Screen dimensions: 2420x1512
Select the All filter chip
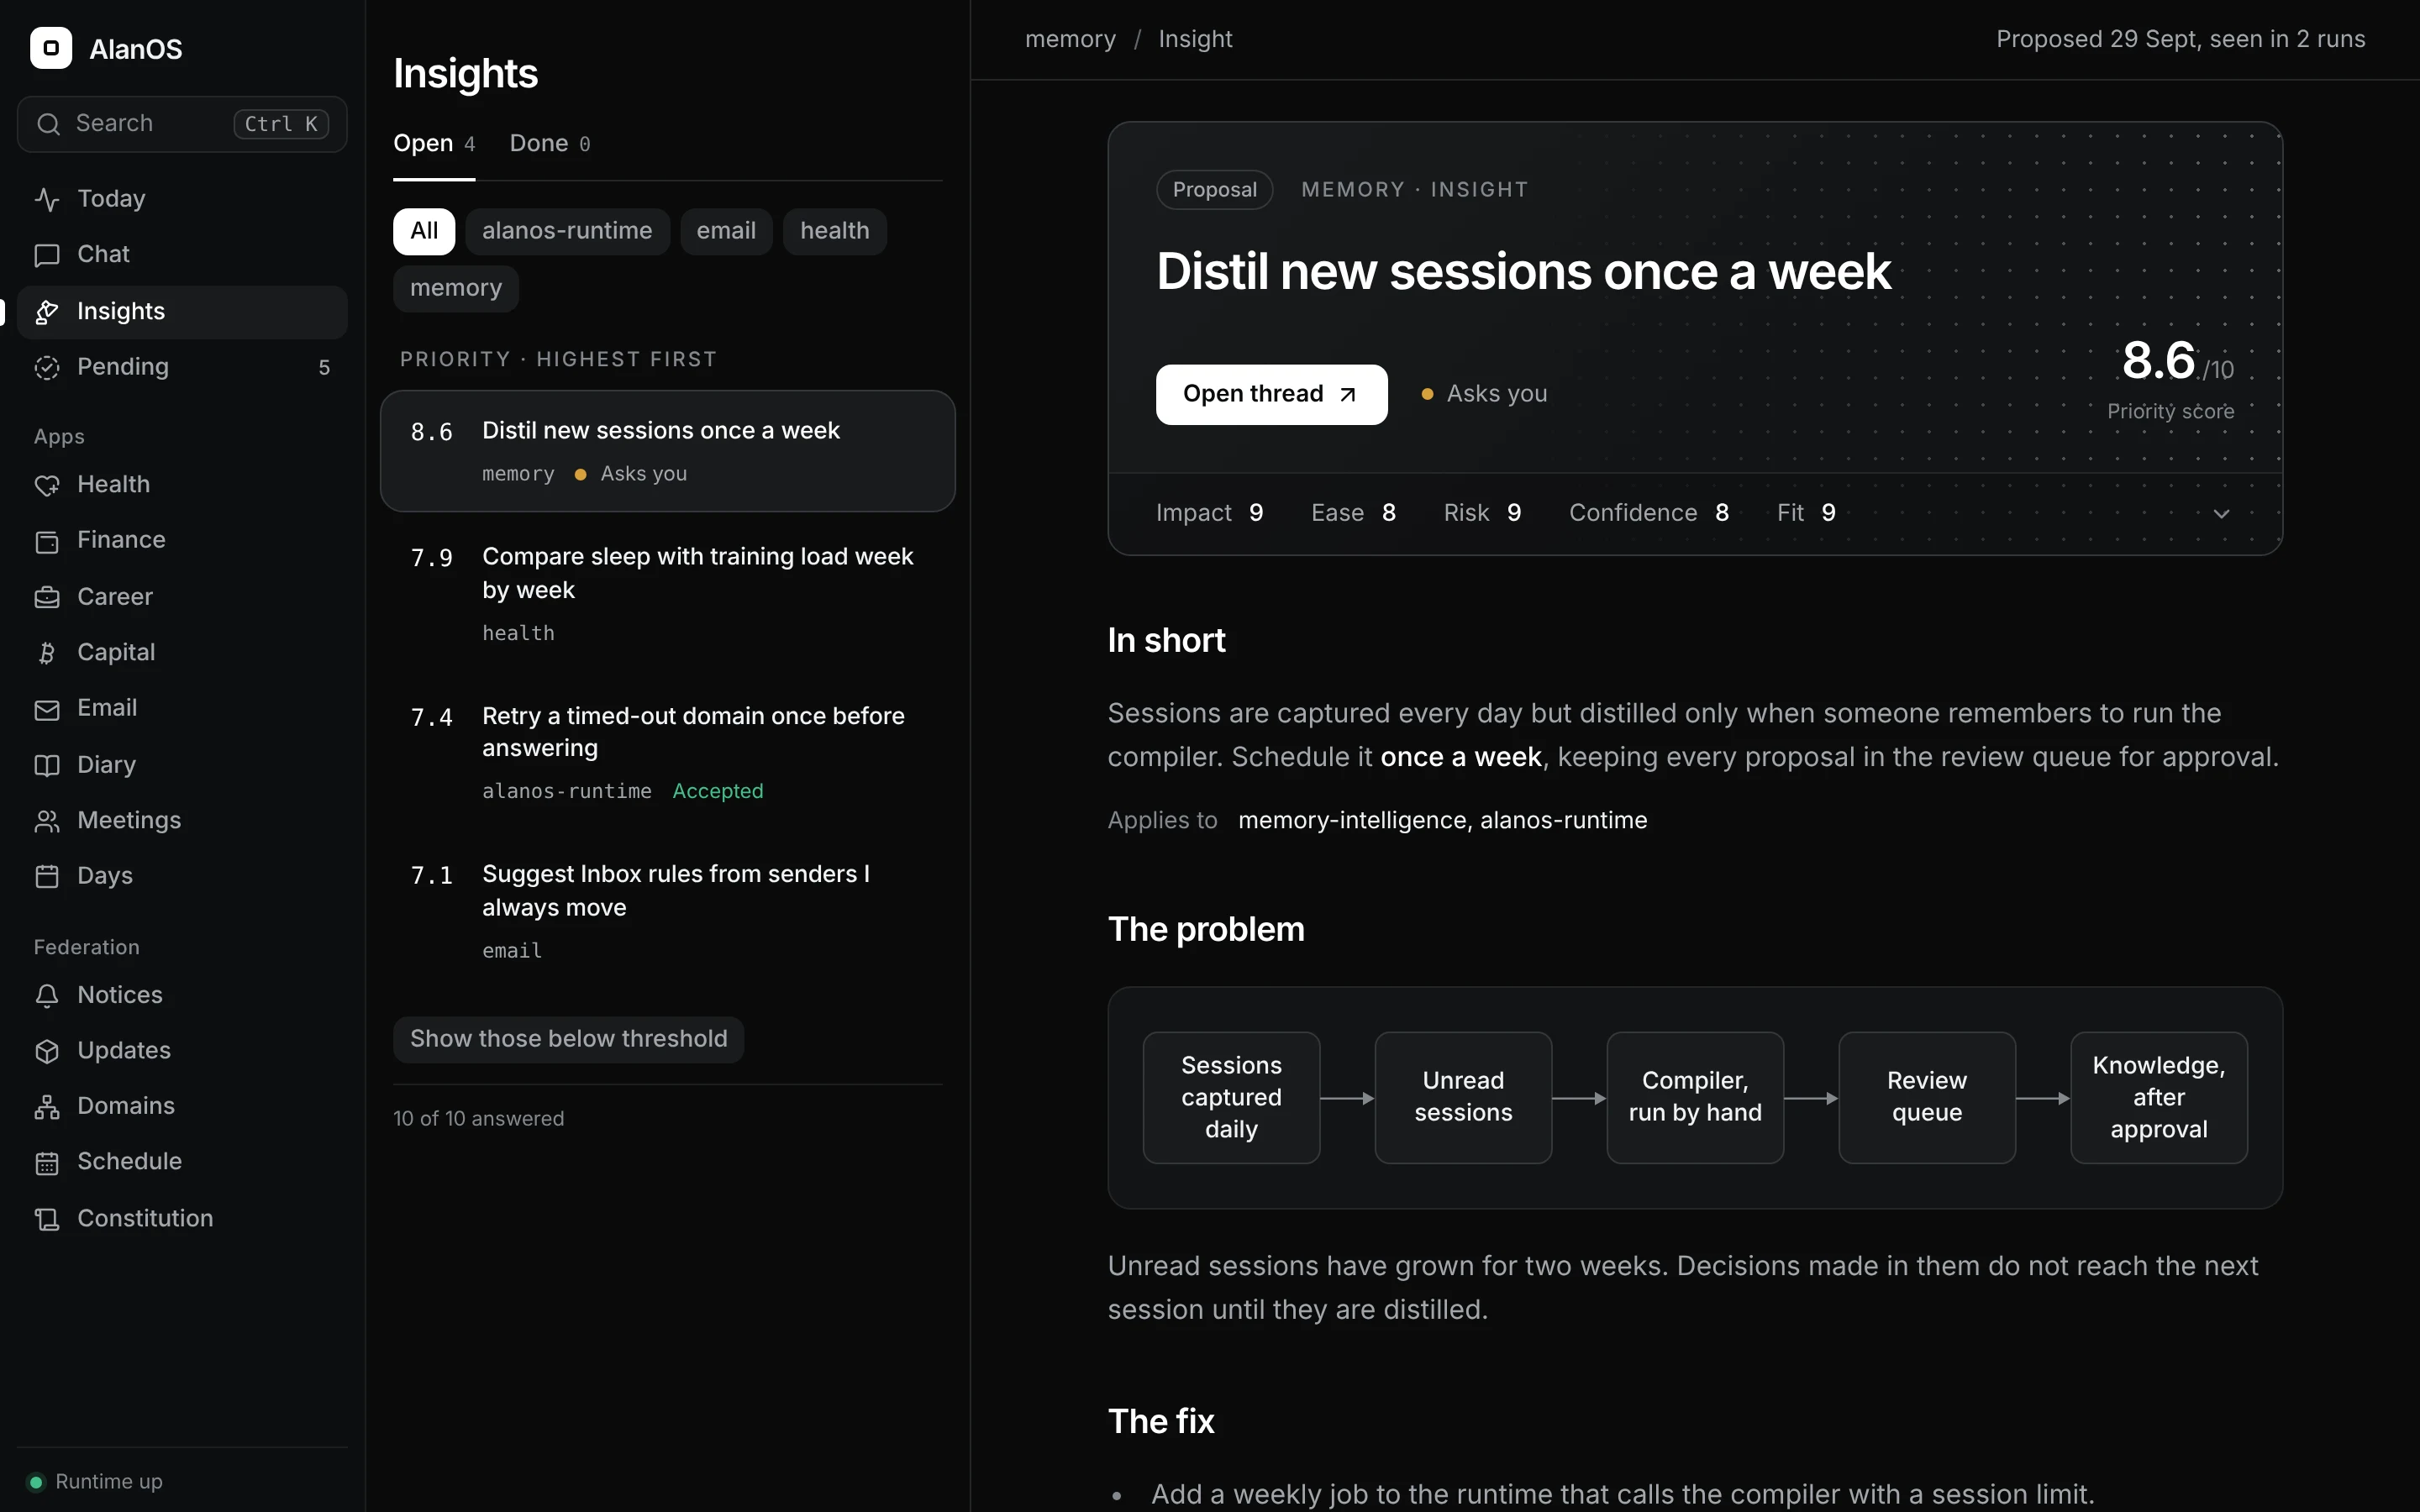[424, 231]
